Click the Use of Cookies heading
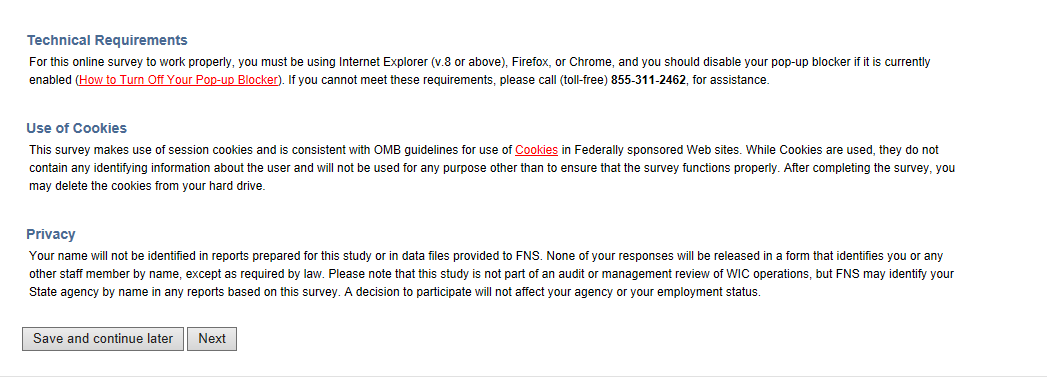Image resolution: width=1047 pixels, height=379 pixels. pos(76,128)
